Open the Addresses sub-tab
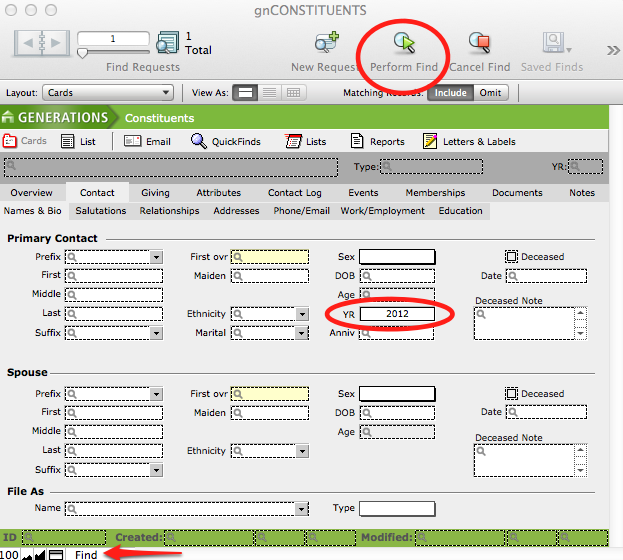The height and width of the screenshot is (560, 623). (x=236, y=211)
